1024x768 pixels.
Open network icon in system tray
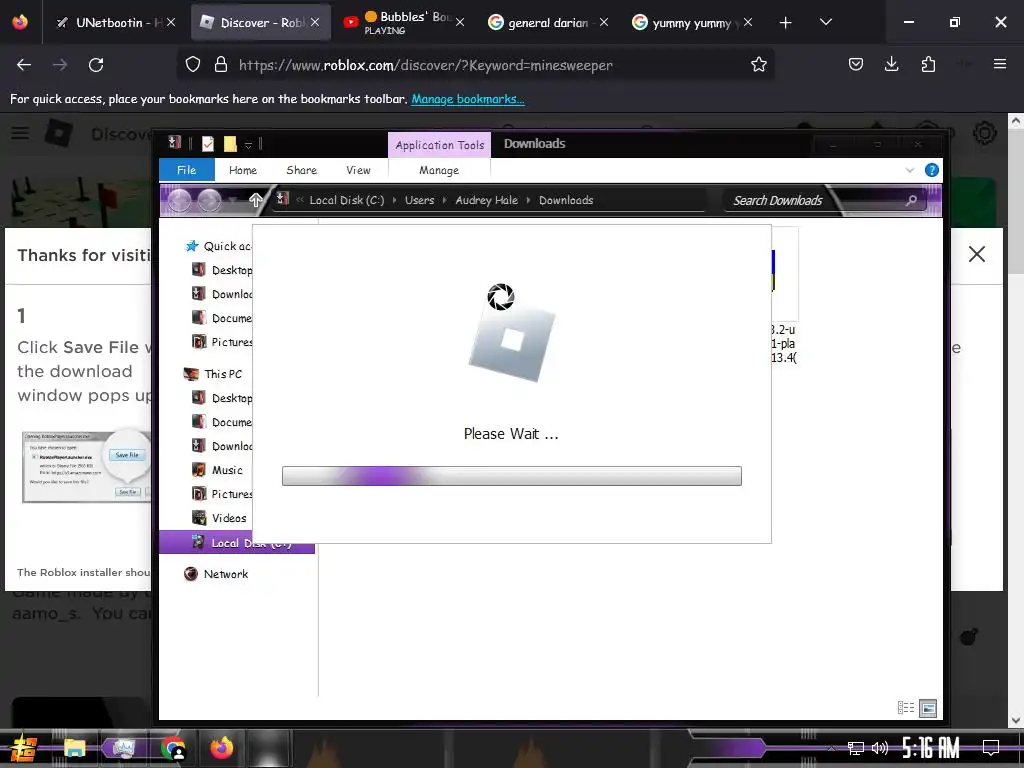(855, 748)
